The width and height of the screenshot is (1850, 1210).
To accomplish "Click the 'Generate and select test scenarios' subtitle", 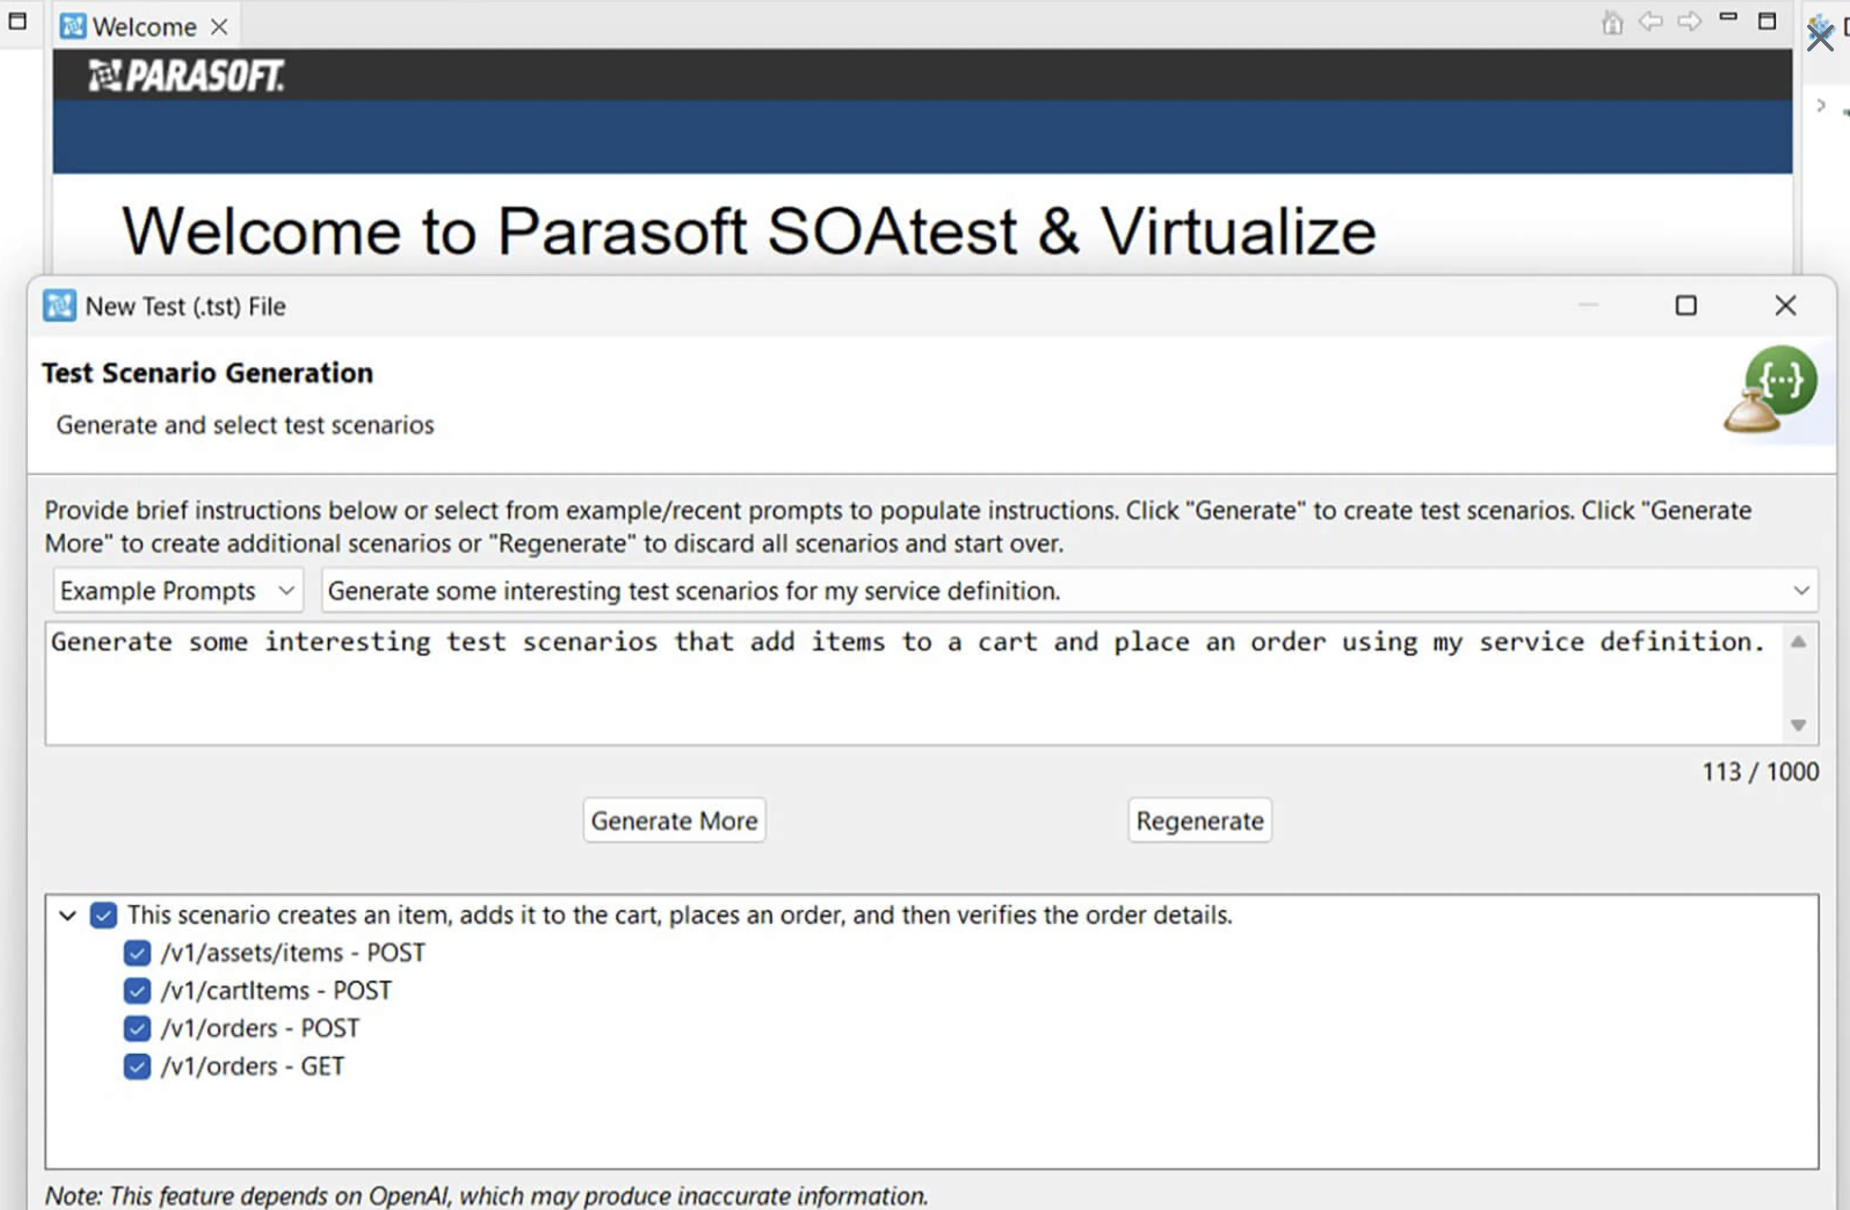I will [245, 425].
